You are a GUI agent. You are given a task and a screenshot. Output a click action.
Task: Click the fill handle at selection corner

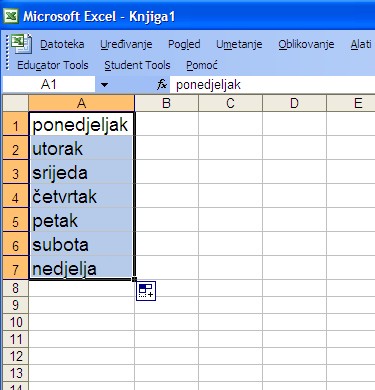tap(134, 279)
